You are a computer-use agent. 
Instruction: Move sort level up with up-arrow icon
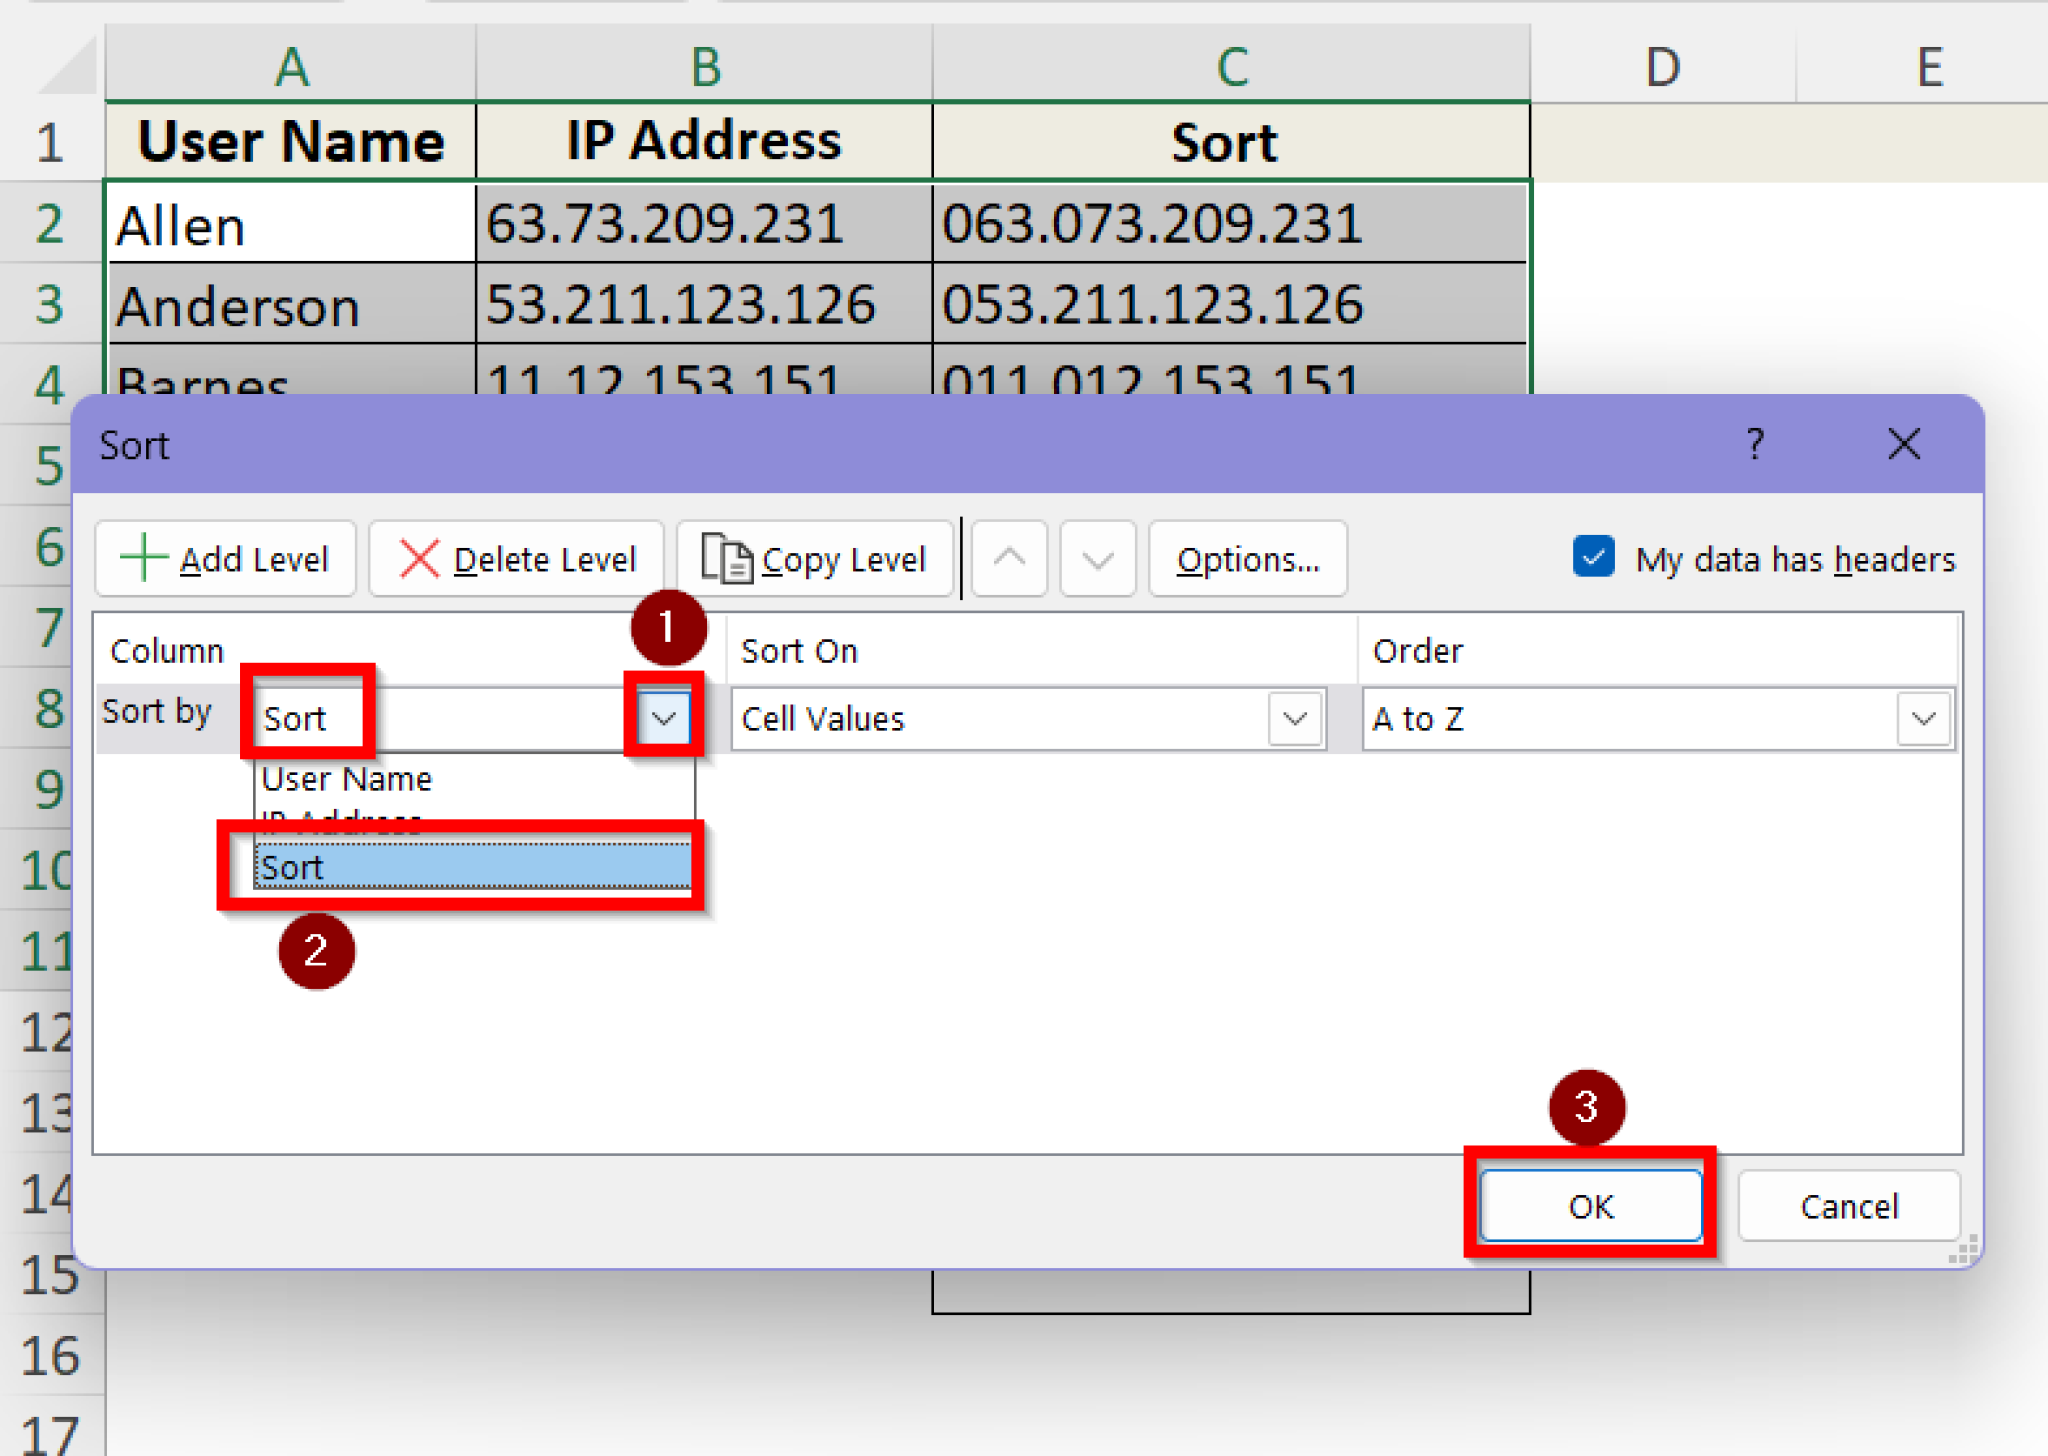click(x=1008, y=558)
